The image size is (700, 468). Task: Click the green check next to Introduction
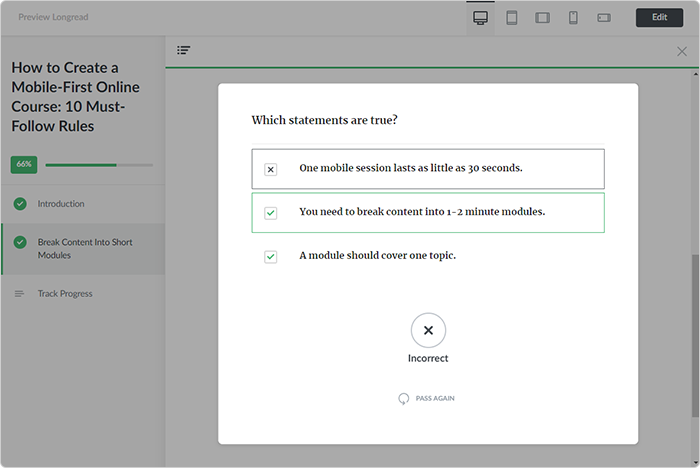coord(20,204)
